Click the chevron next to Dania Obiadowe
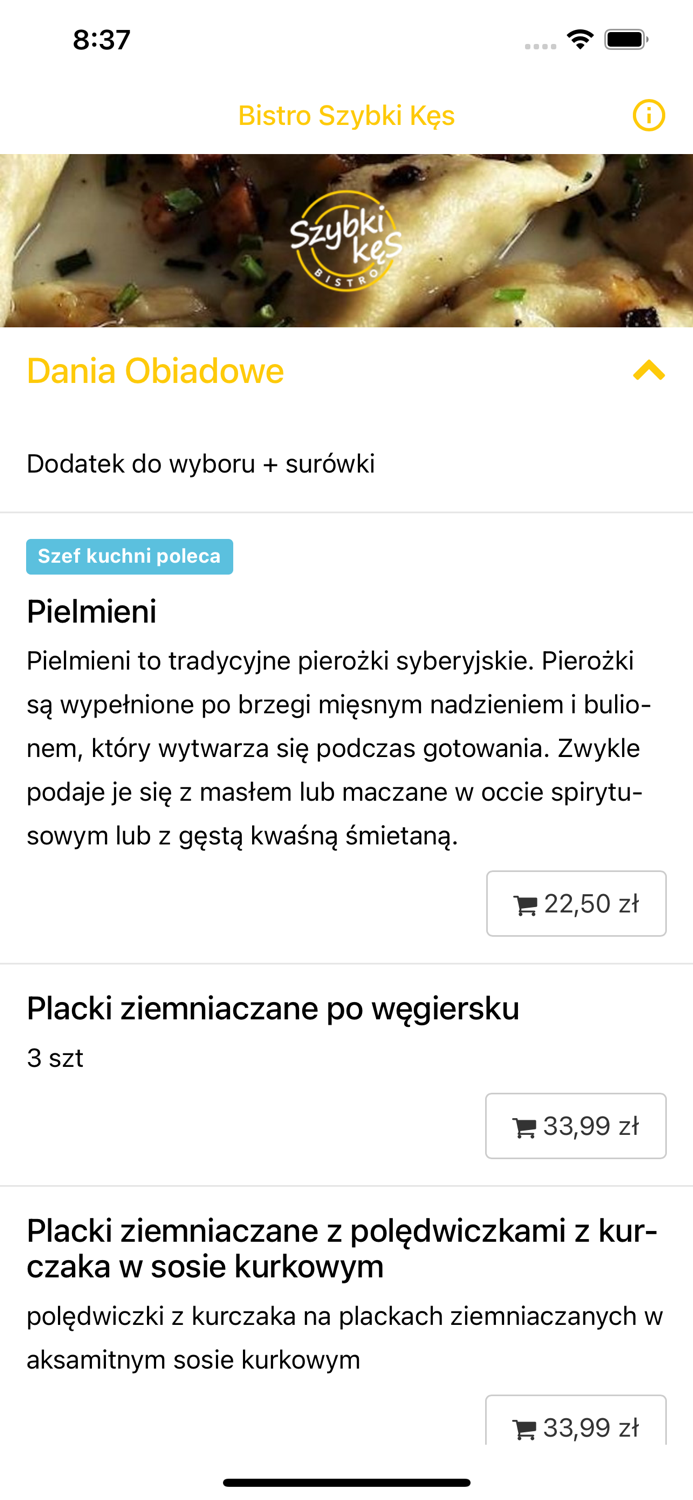The height and width of the screenshot is (1500, 693). (x=649, y=370)
